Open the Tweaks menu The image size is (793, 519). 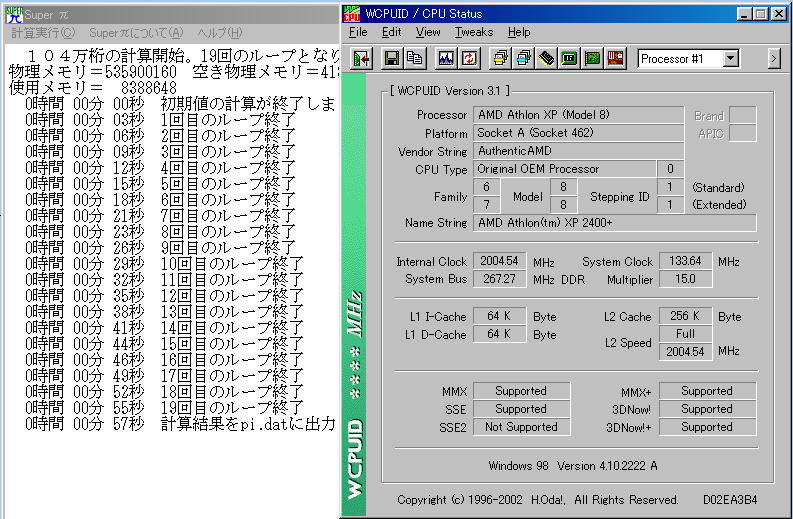(x=474, y=32)
